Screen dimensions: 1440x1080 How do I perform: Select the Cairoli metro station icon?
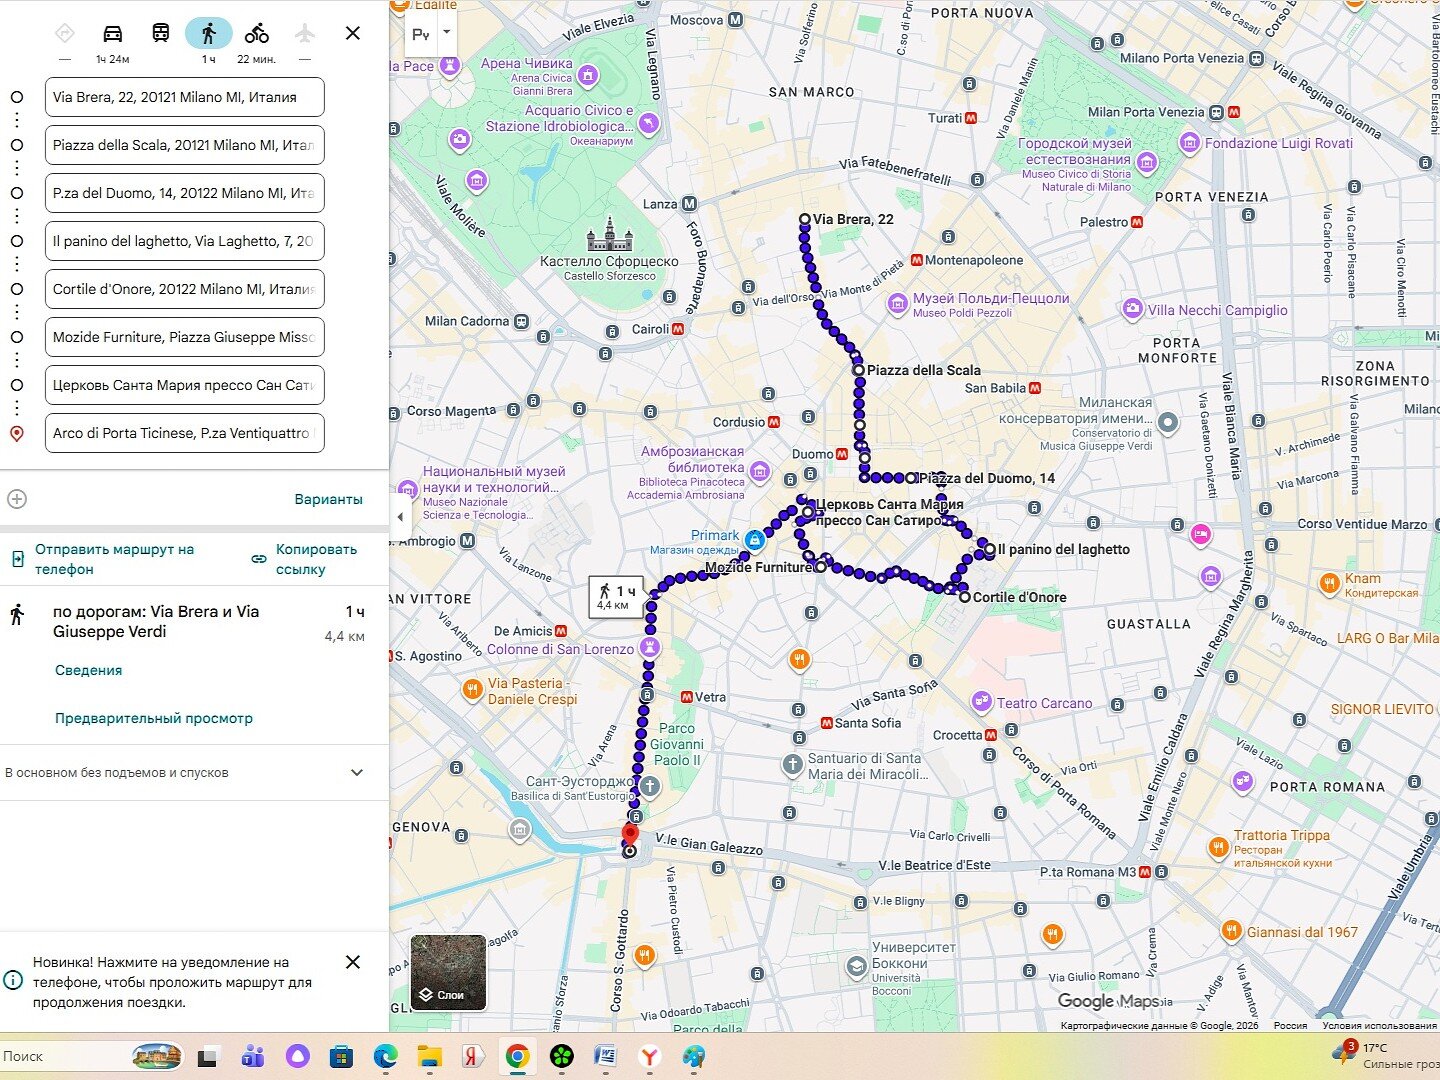pos(678,329)
